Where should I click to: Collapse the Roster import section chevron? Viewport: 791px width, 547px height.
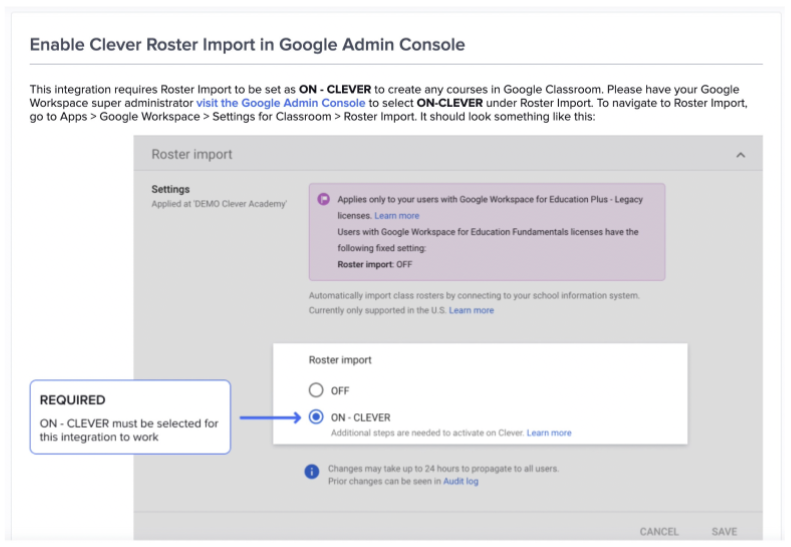(740, 155)
